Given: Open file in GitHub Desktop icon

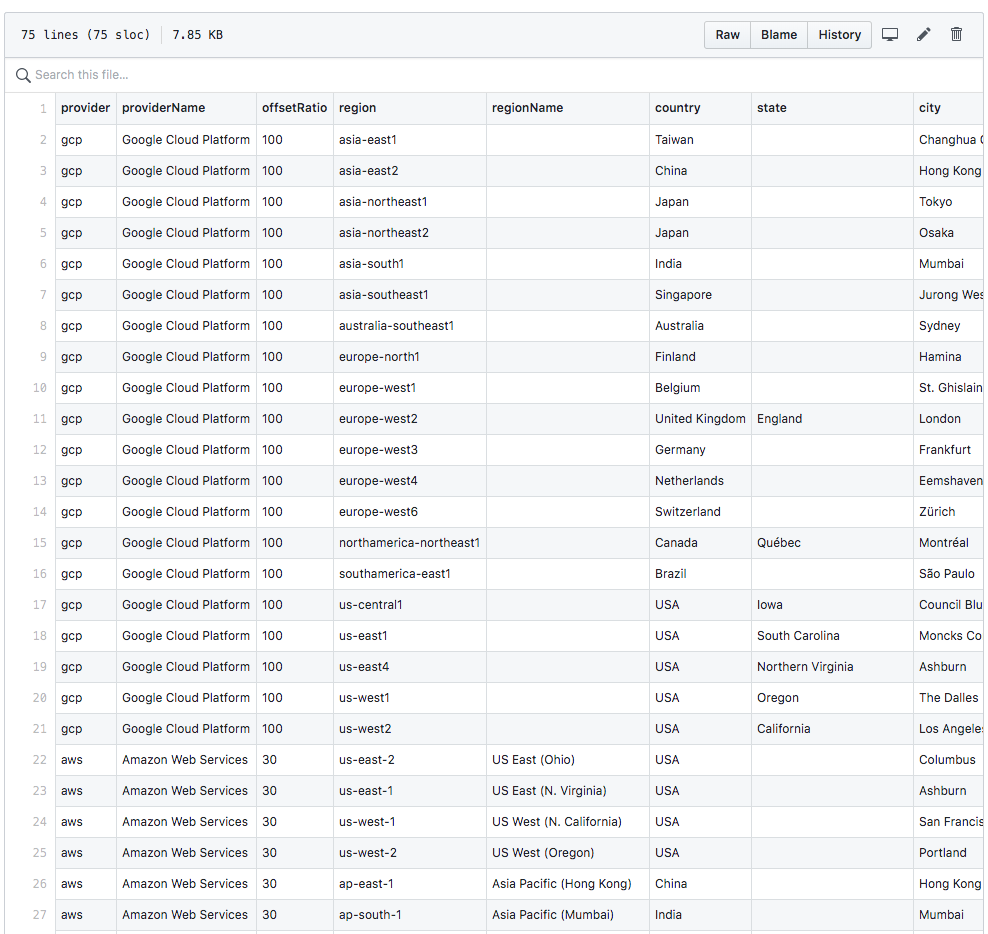Looking at the screenshot, I should pyautogui.click(x=890, y=35).
